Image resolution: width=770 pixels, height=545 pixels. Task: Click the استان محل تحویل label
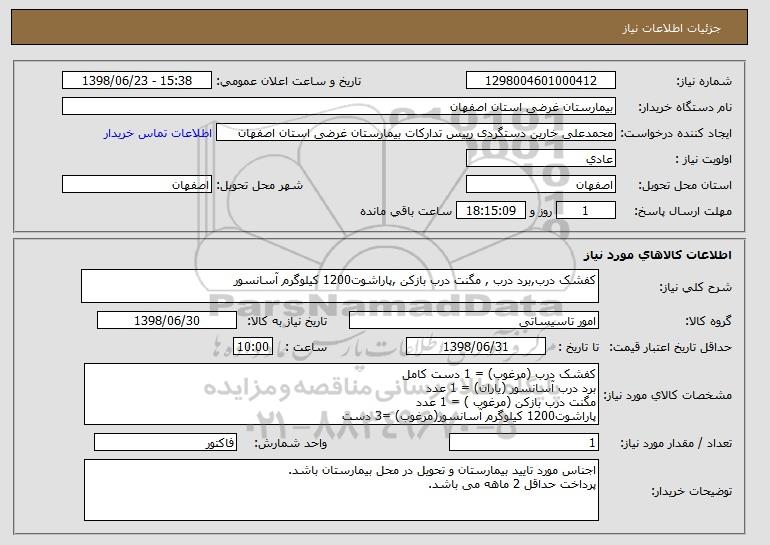click(685, 186)
